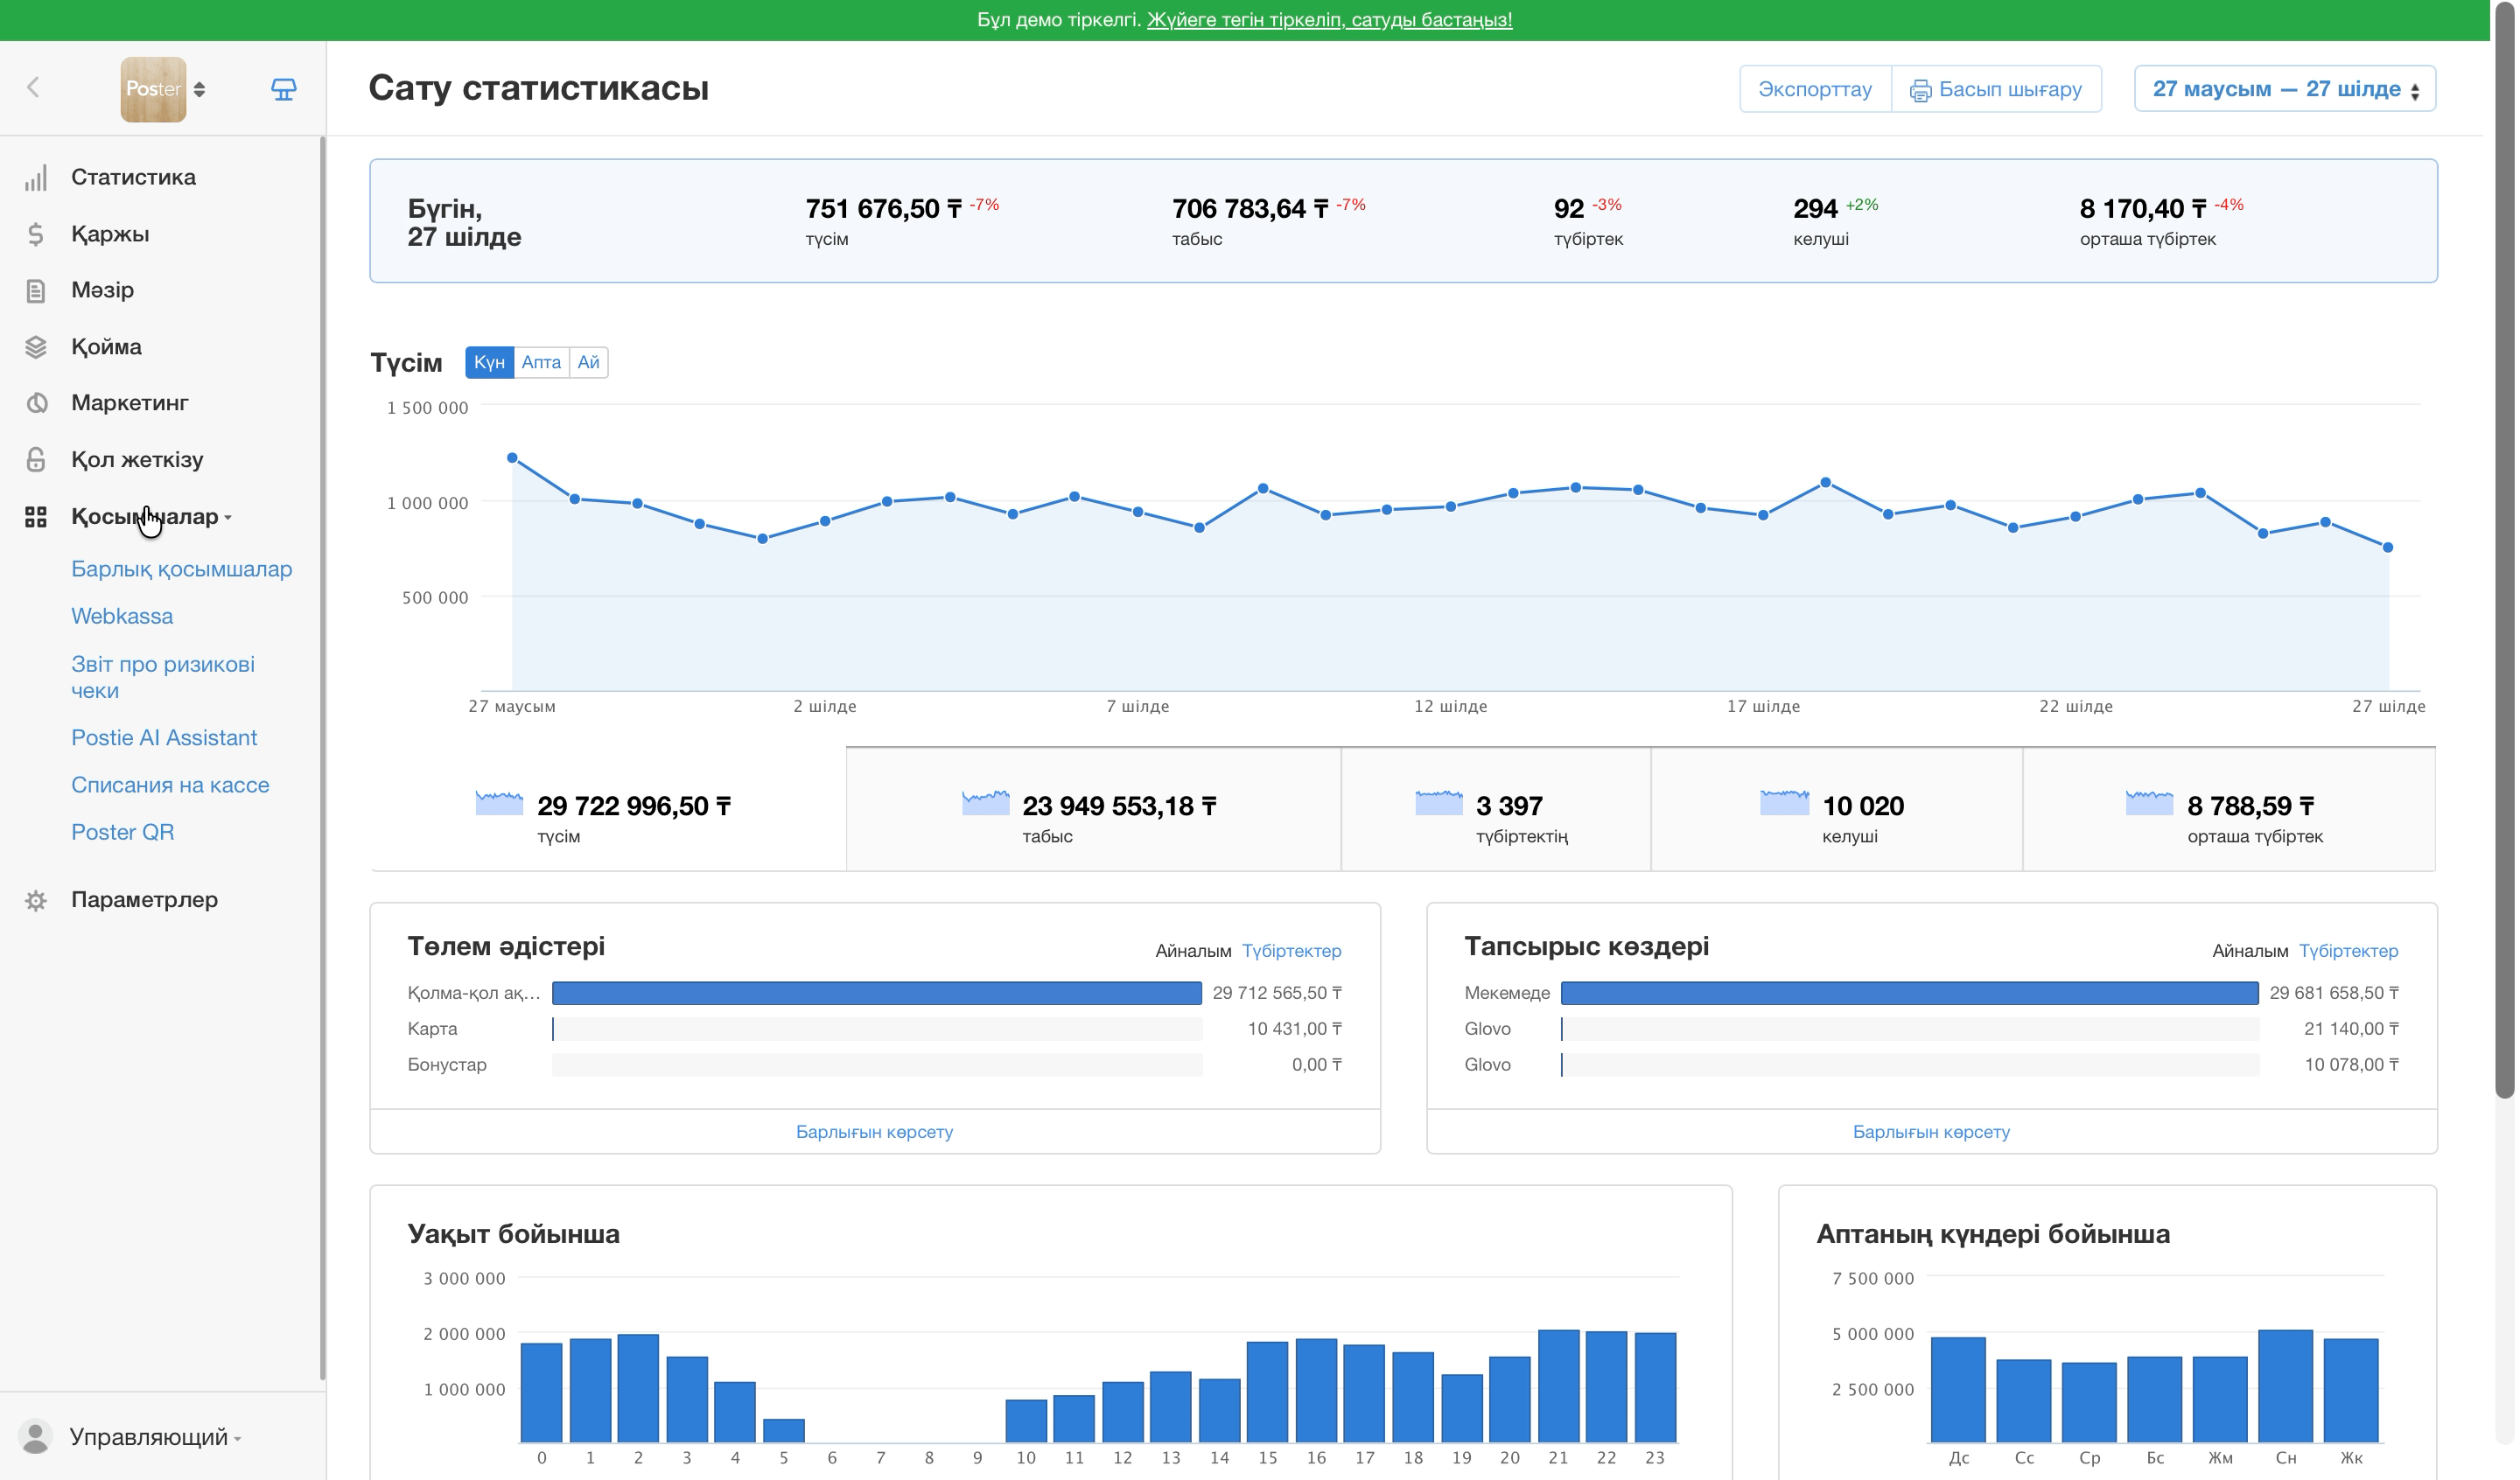Image resolution: width=2520 pixels, height=1480 pixels.
Task: Open the Қойма layers icon
Action: pyautogui.click(x=36, y=347)
